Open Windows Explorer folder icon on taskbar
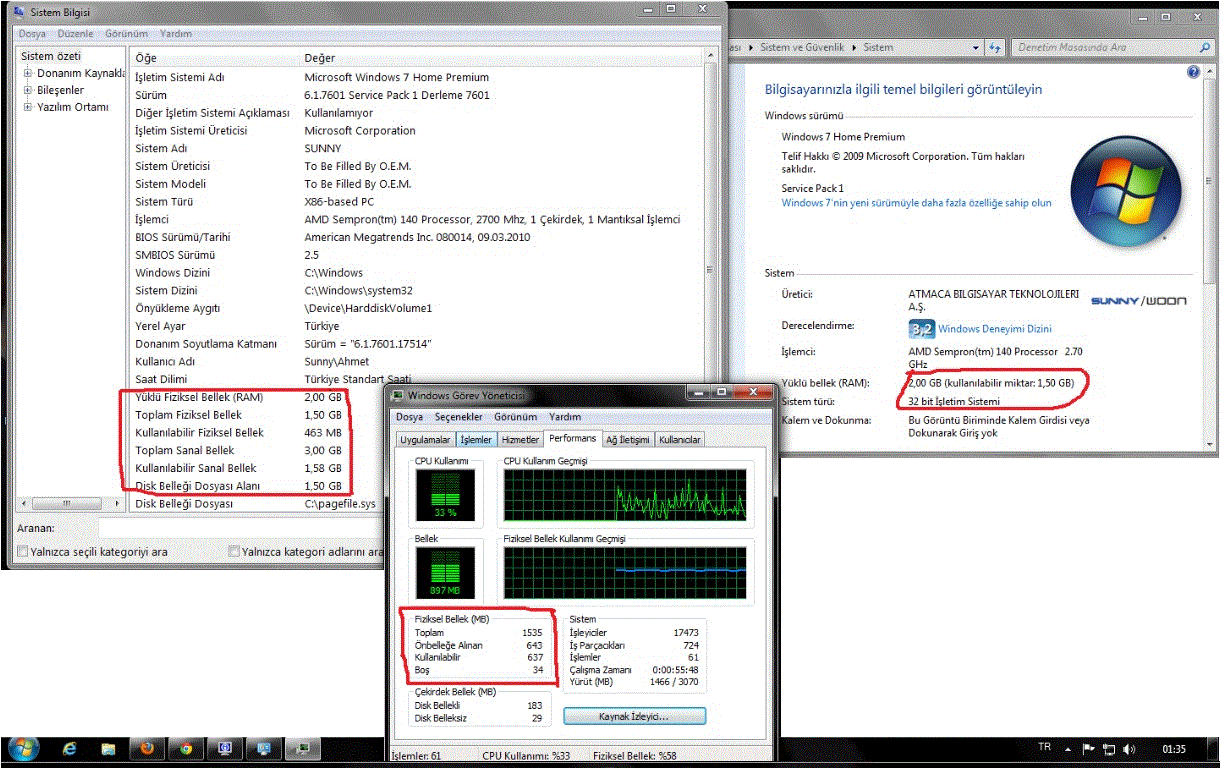The height and width of the screenshot is (771, 1222). click(x=108, y=749)
